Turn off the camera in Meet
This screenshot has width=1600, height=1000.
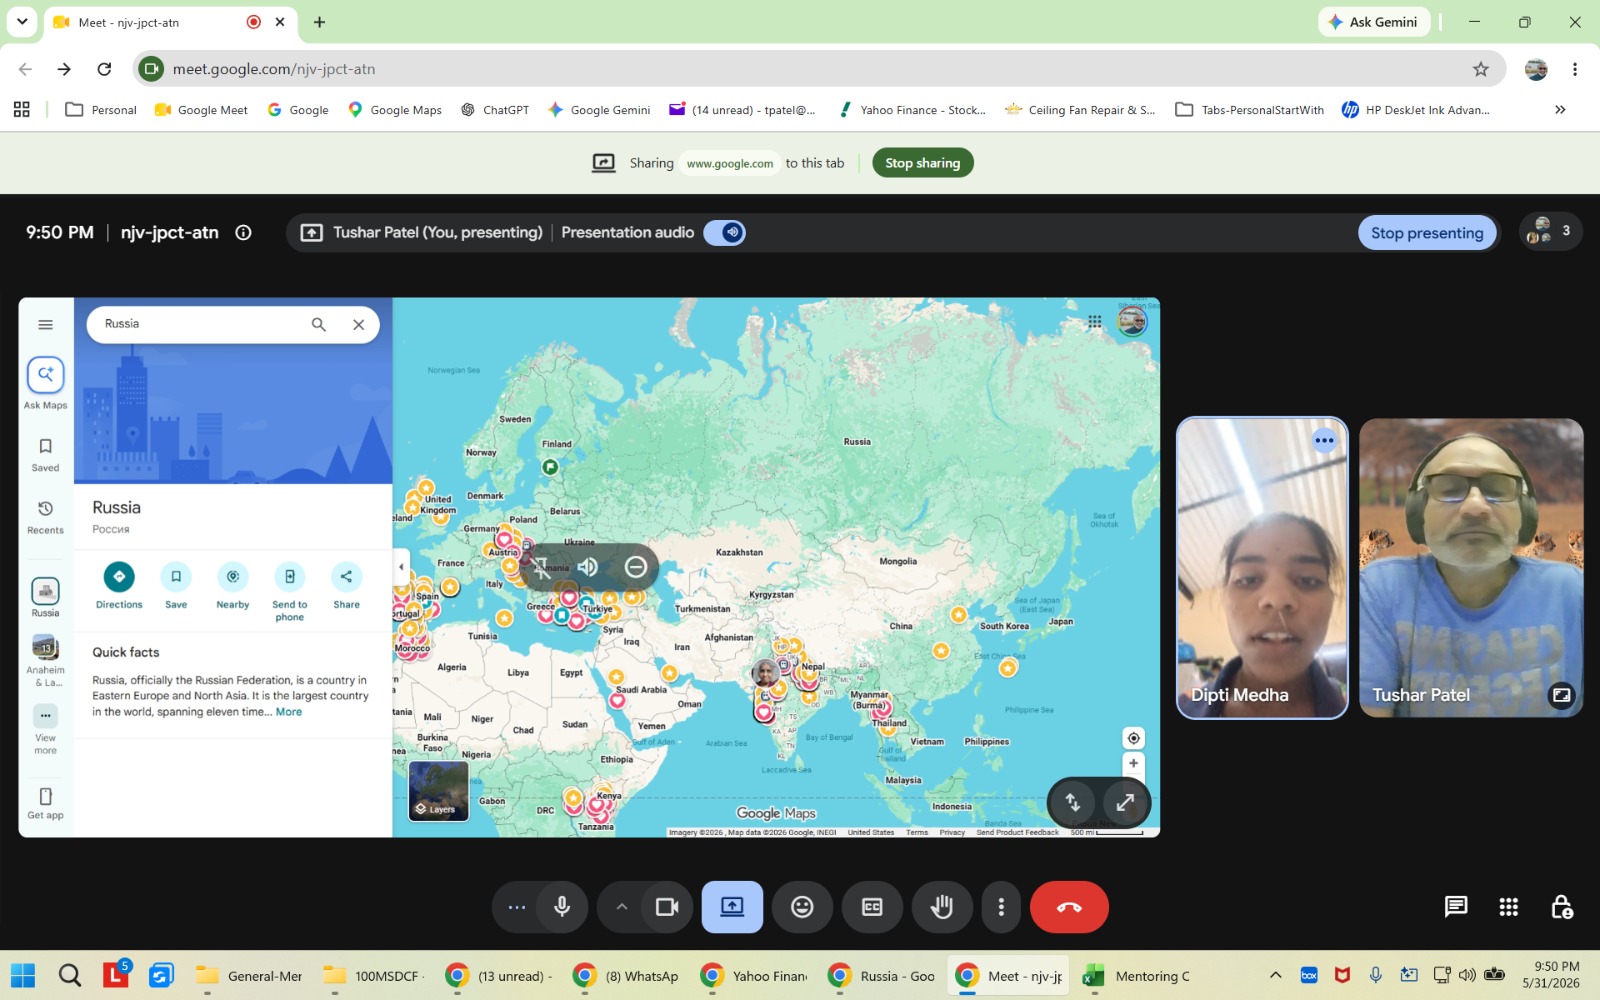[x=667, y=907]
